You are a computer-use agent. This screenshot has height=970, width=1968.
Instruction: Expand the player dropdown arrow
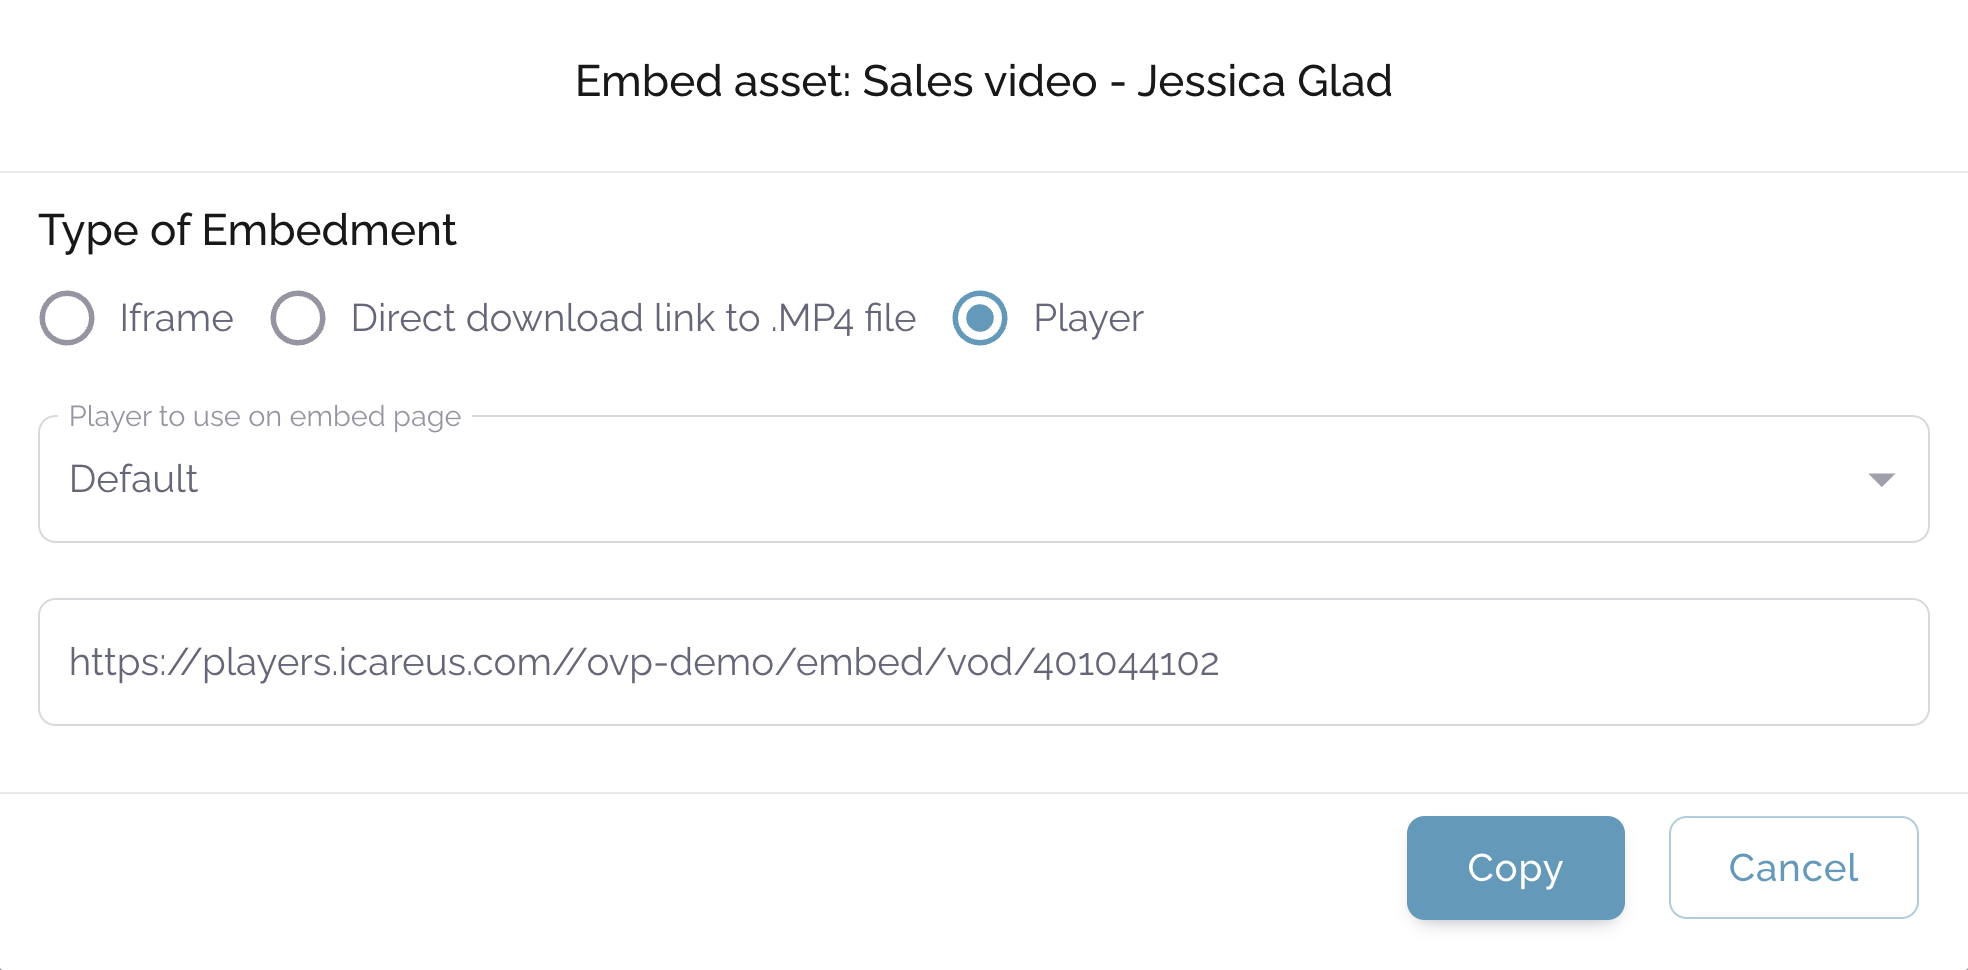tap(1881, 480)
